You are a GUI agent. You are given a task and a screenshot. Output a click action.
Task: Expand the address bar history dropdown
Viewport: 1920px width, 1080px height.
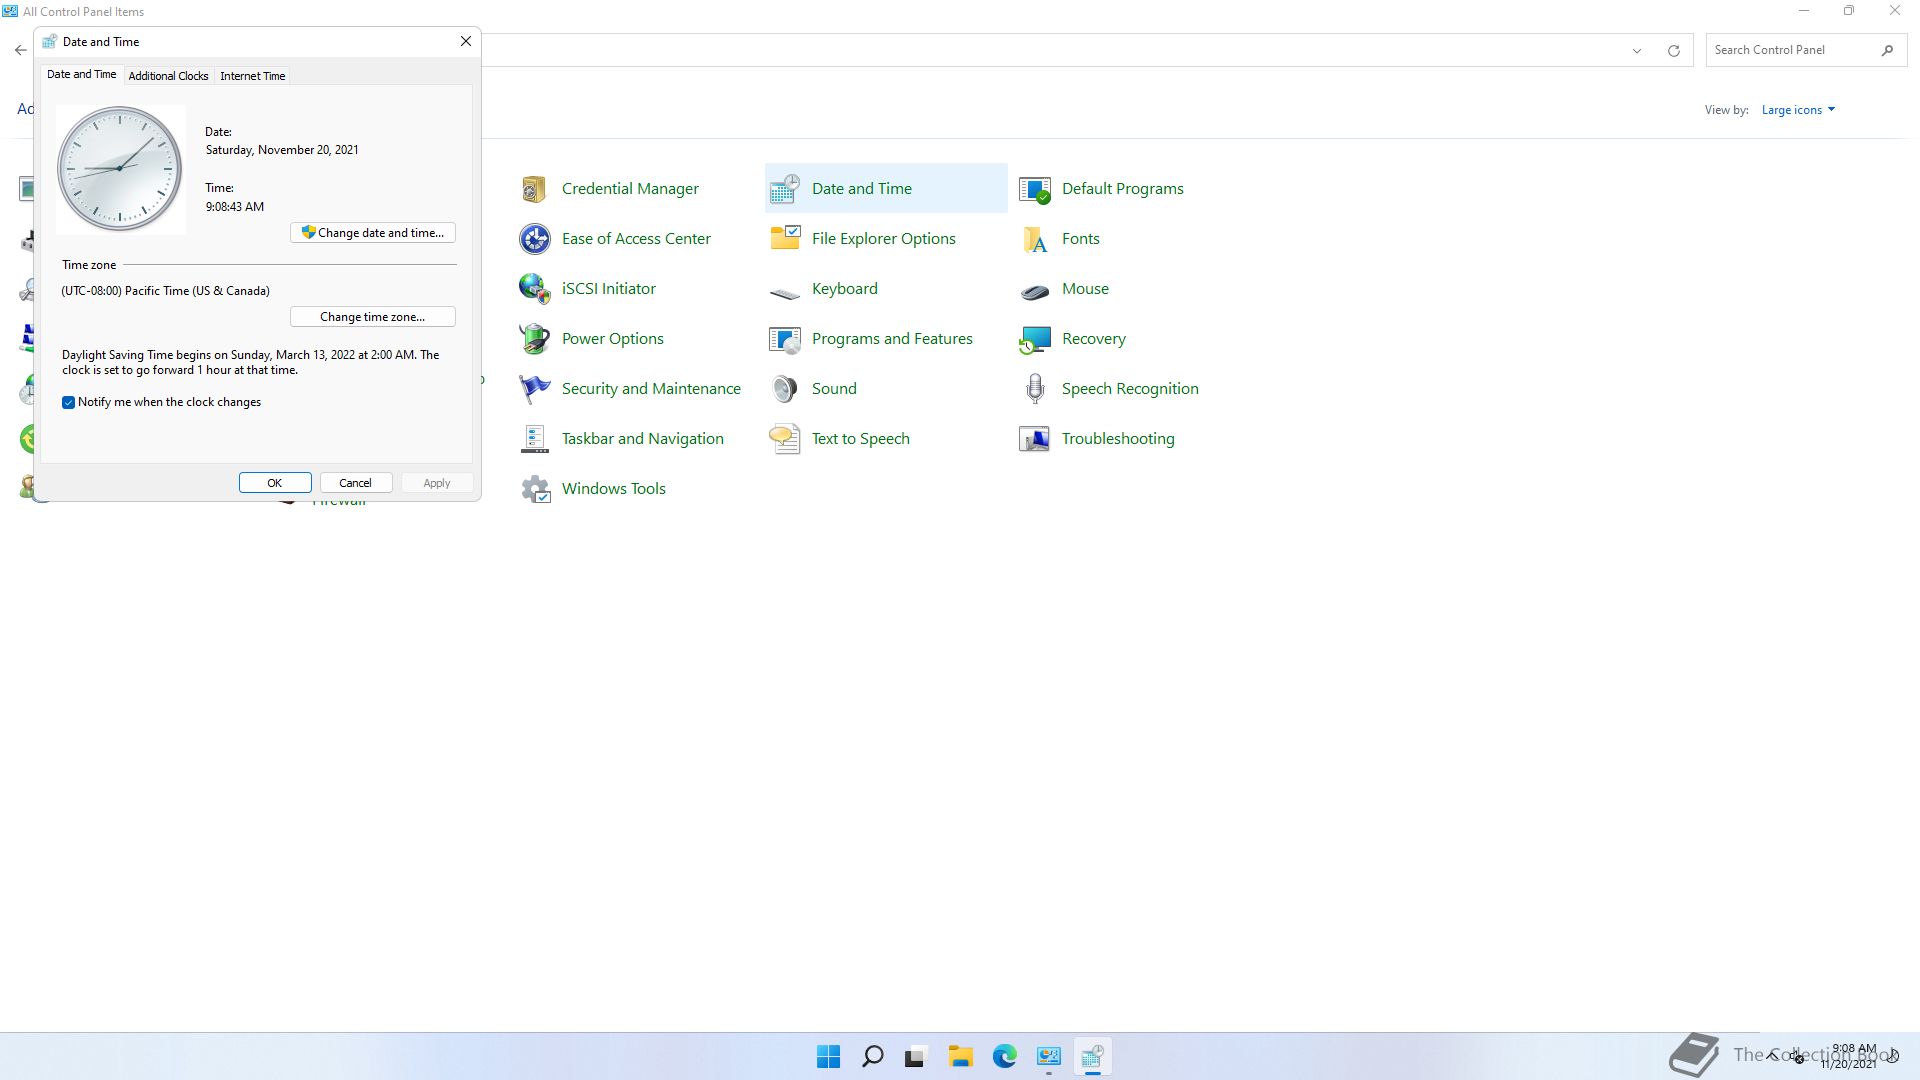tap(1636, 50)
